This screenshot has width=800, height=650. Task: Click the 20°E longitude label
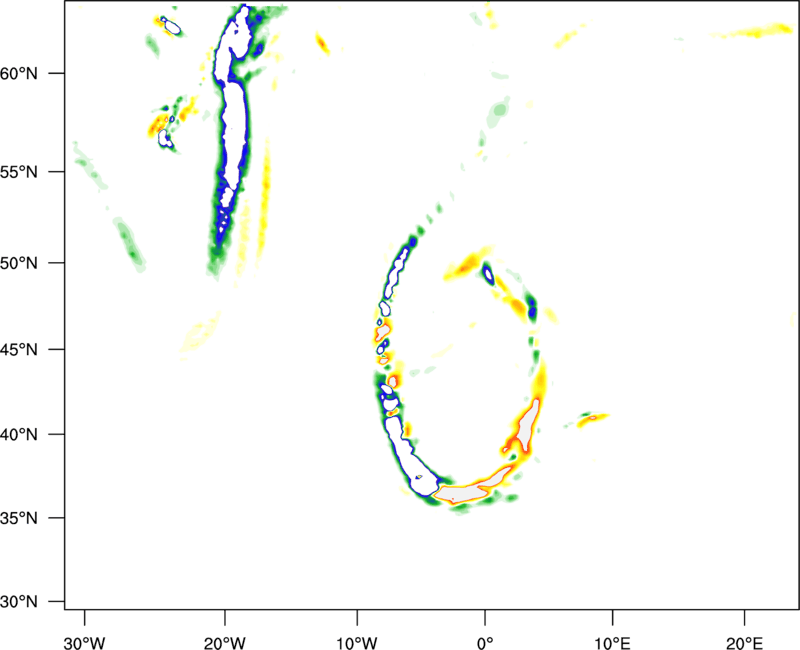point(744,643)
